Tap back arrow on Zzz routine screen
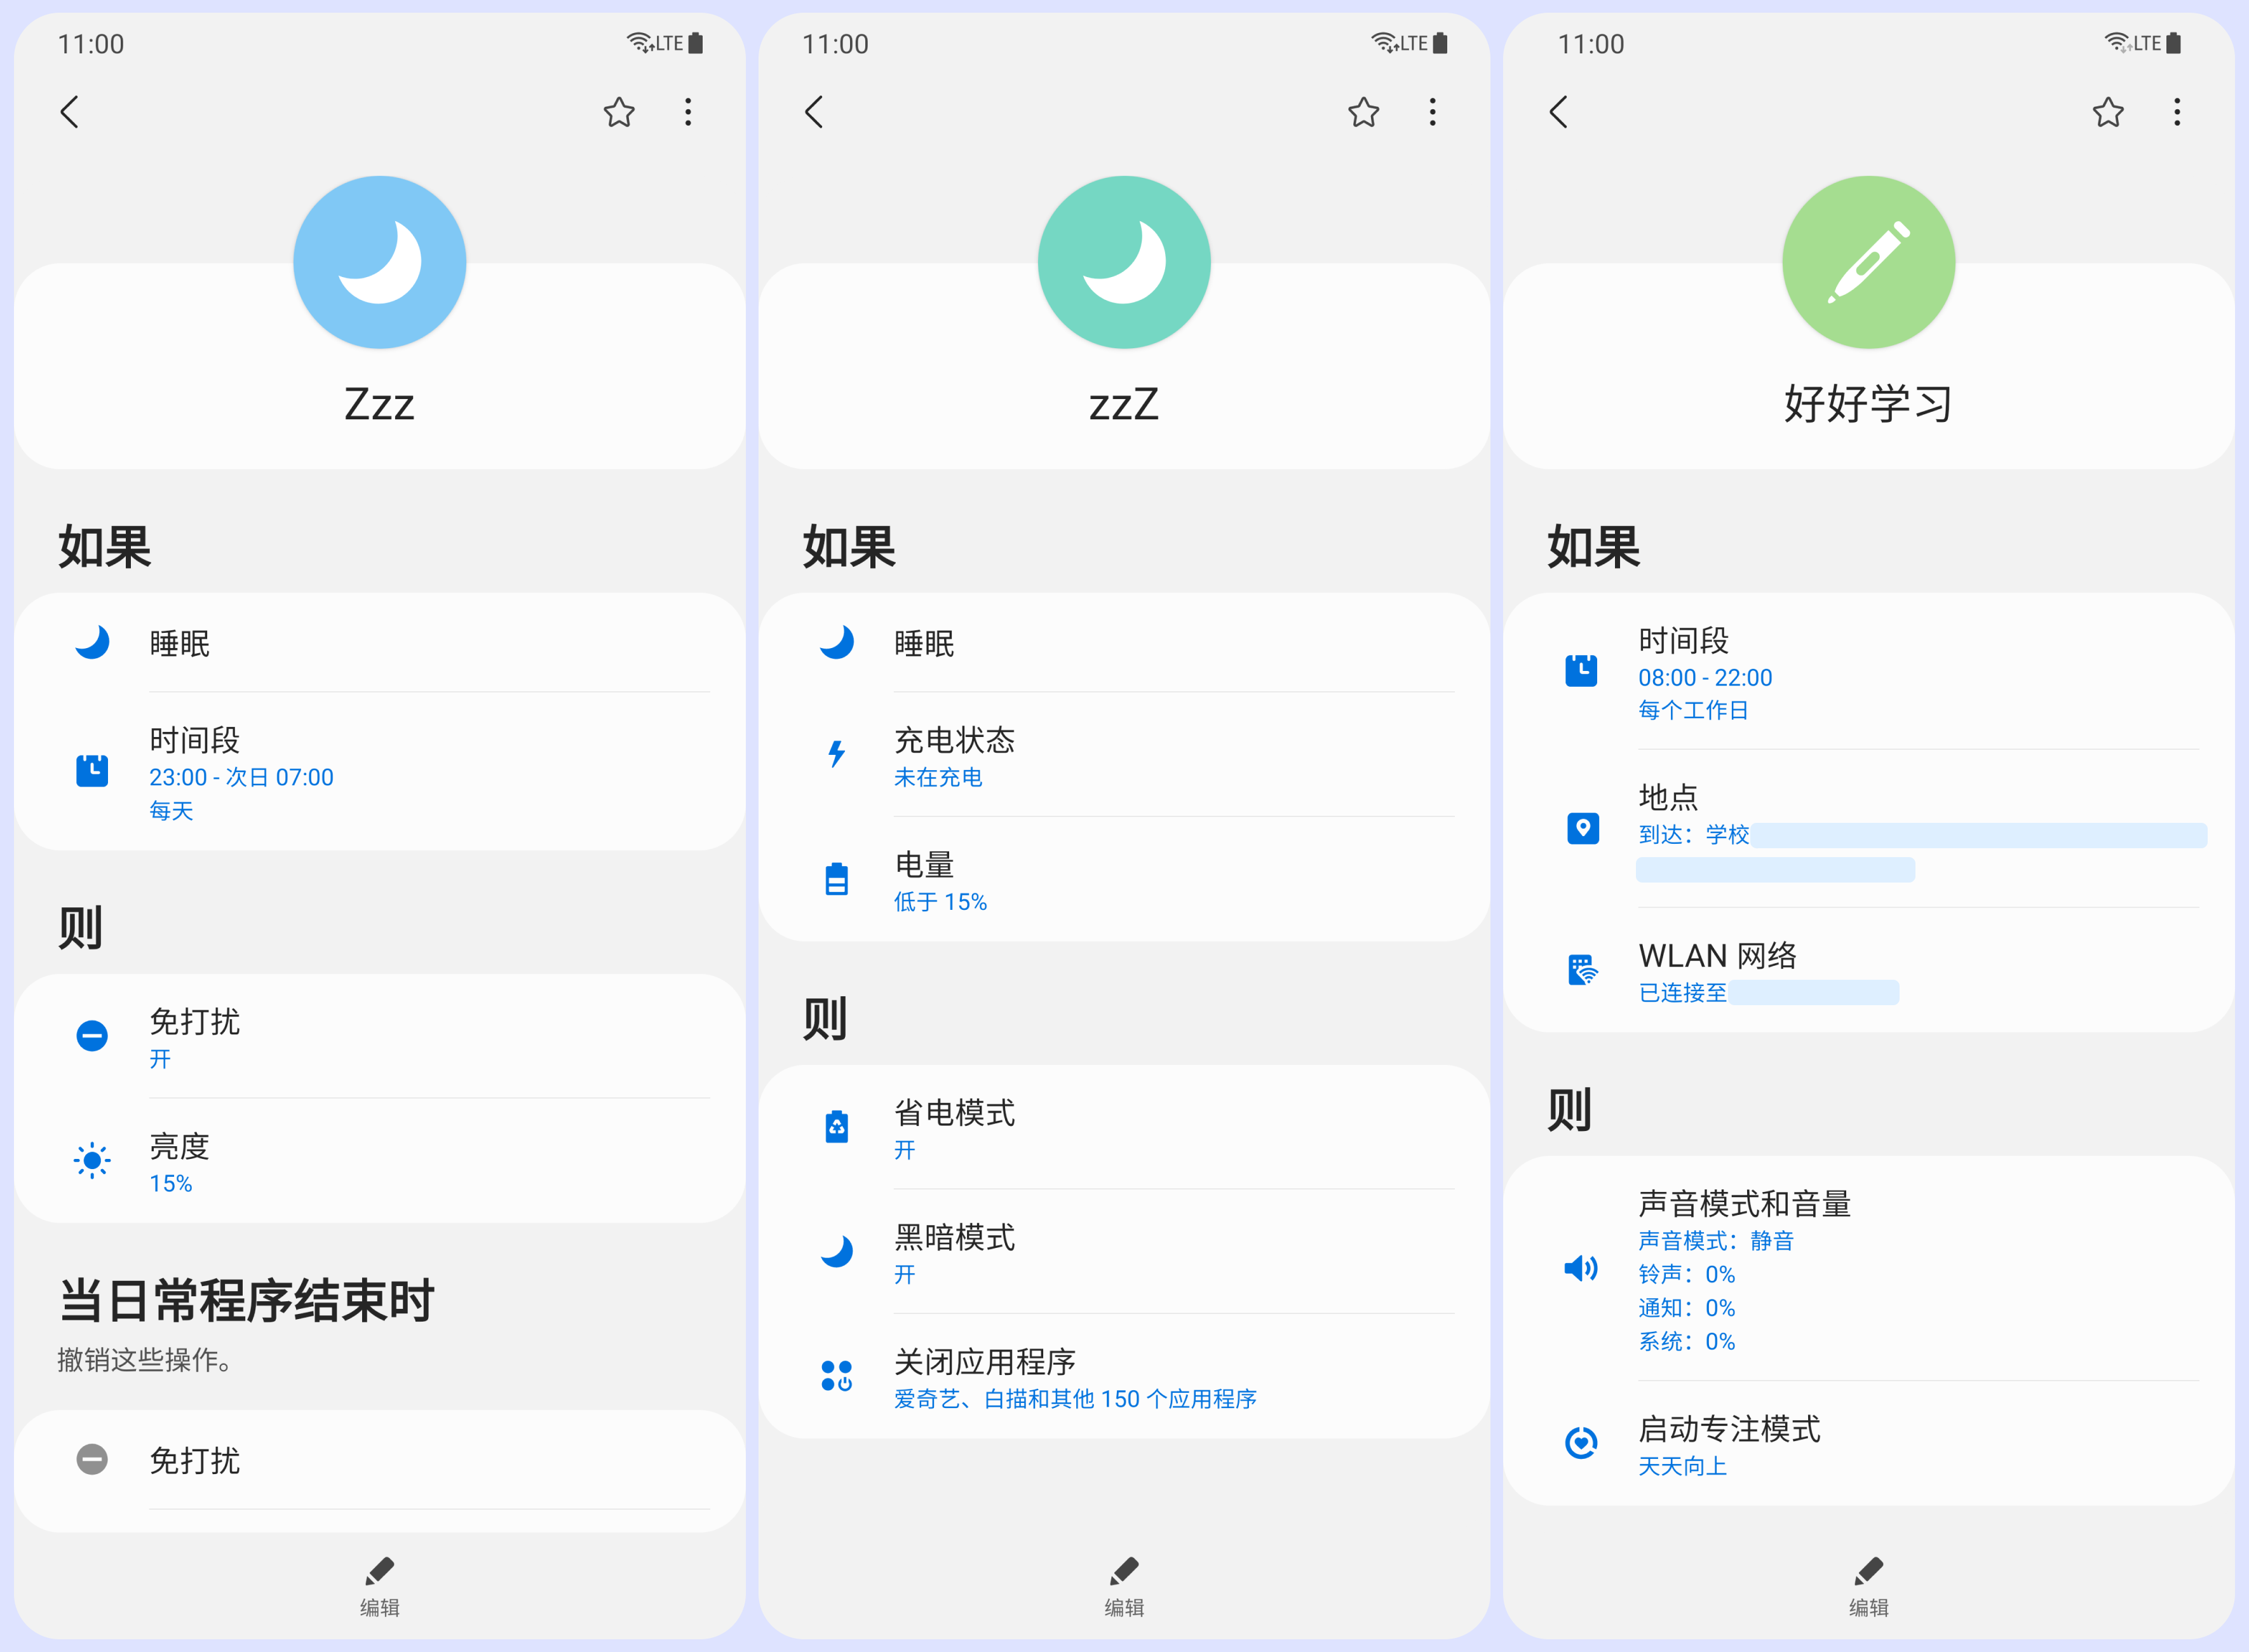This screenshot has height=1652, width=2249. click(69, 112)
